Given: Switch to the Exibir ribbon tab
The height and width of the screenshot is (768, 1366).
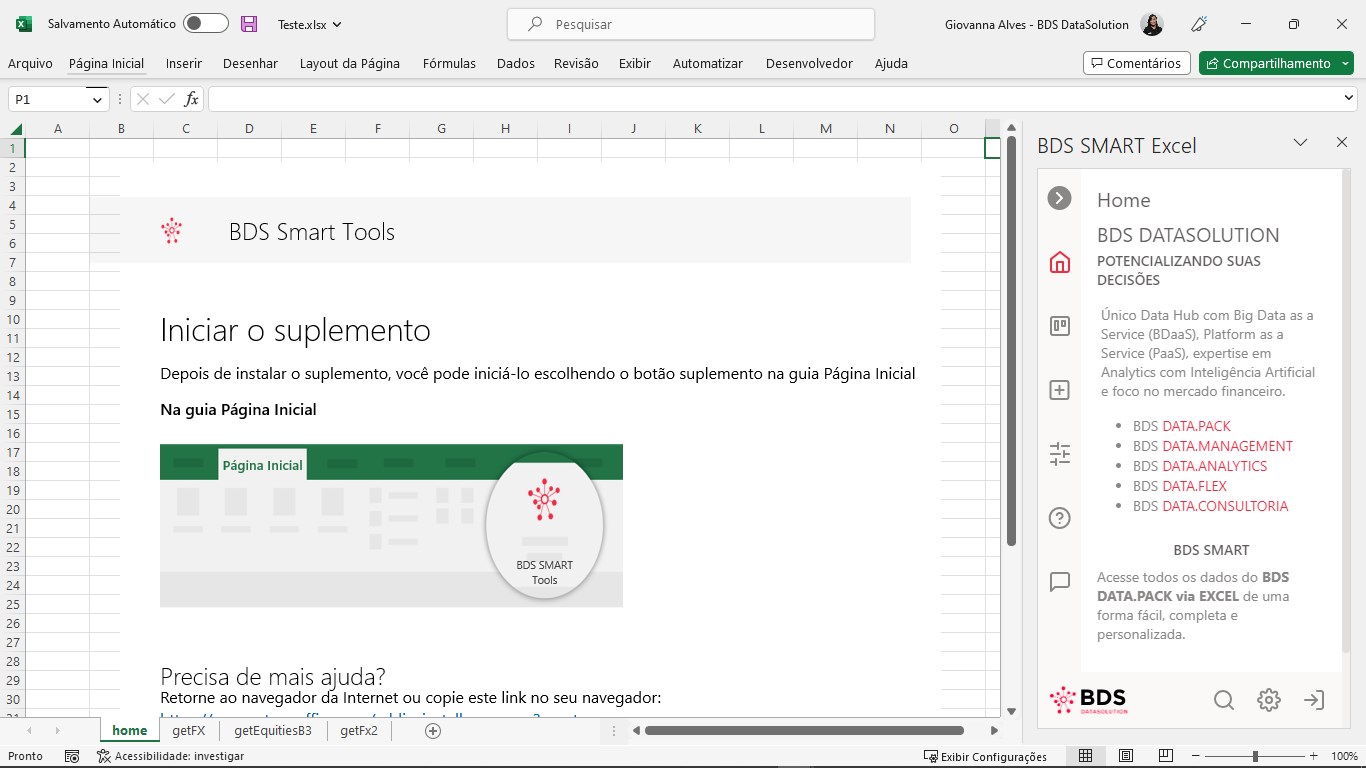Looking at the screenshot, I should 635,63.
